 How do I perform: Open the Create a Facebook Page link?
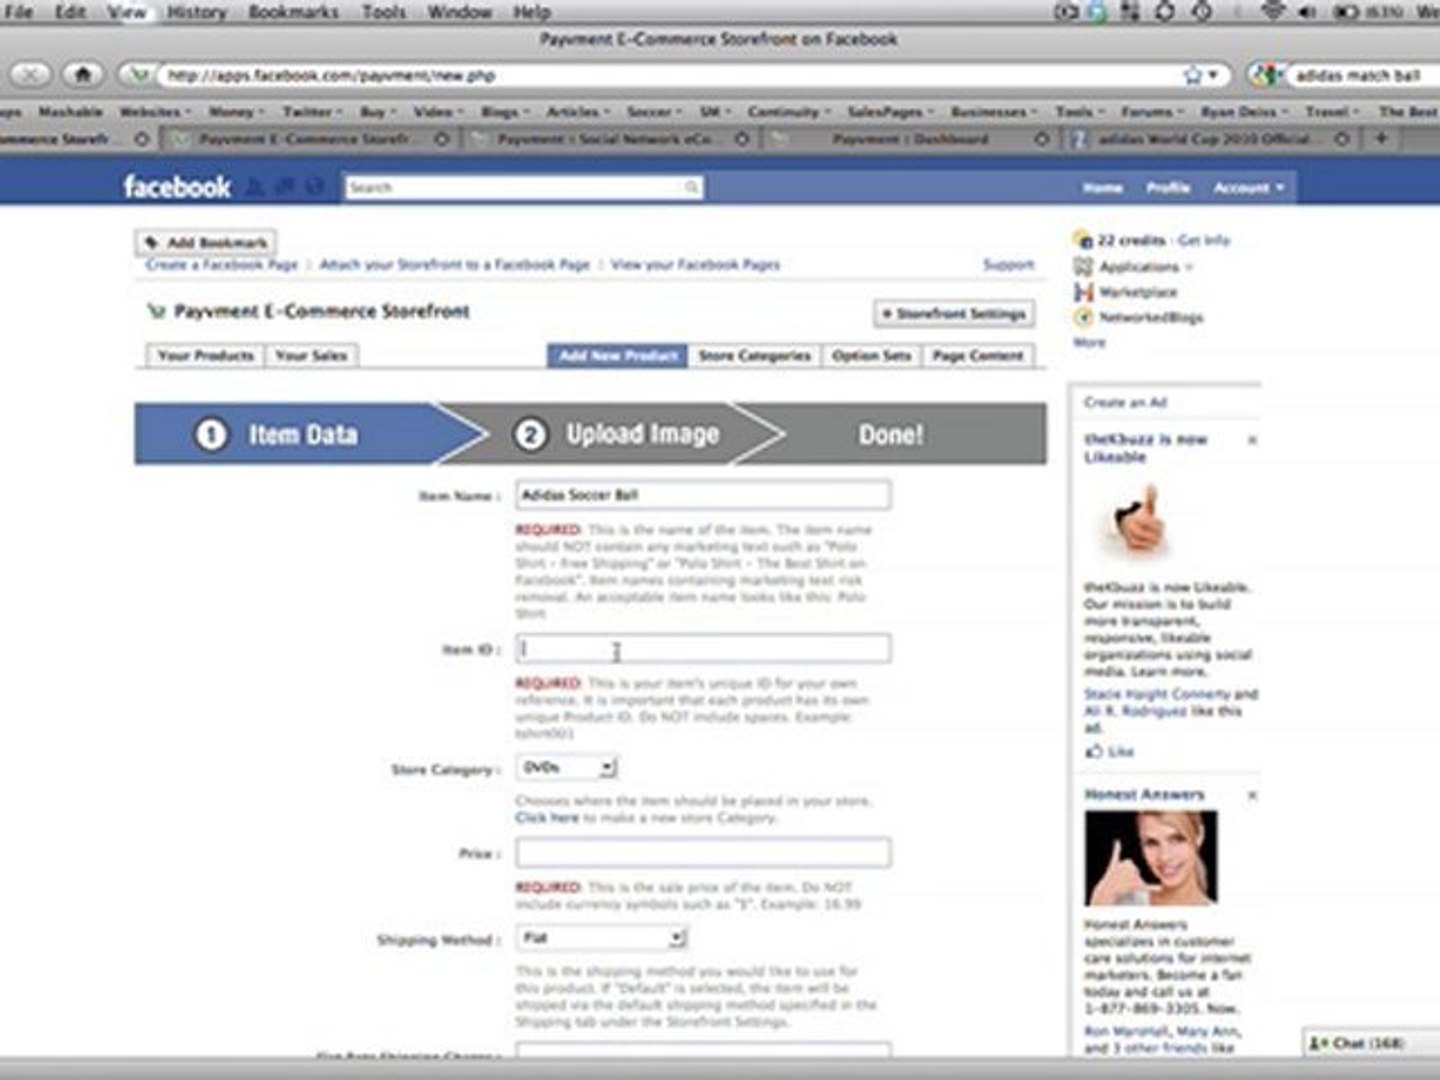click(222, 265)
